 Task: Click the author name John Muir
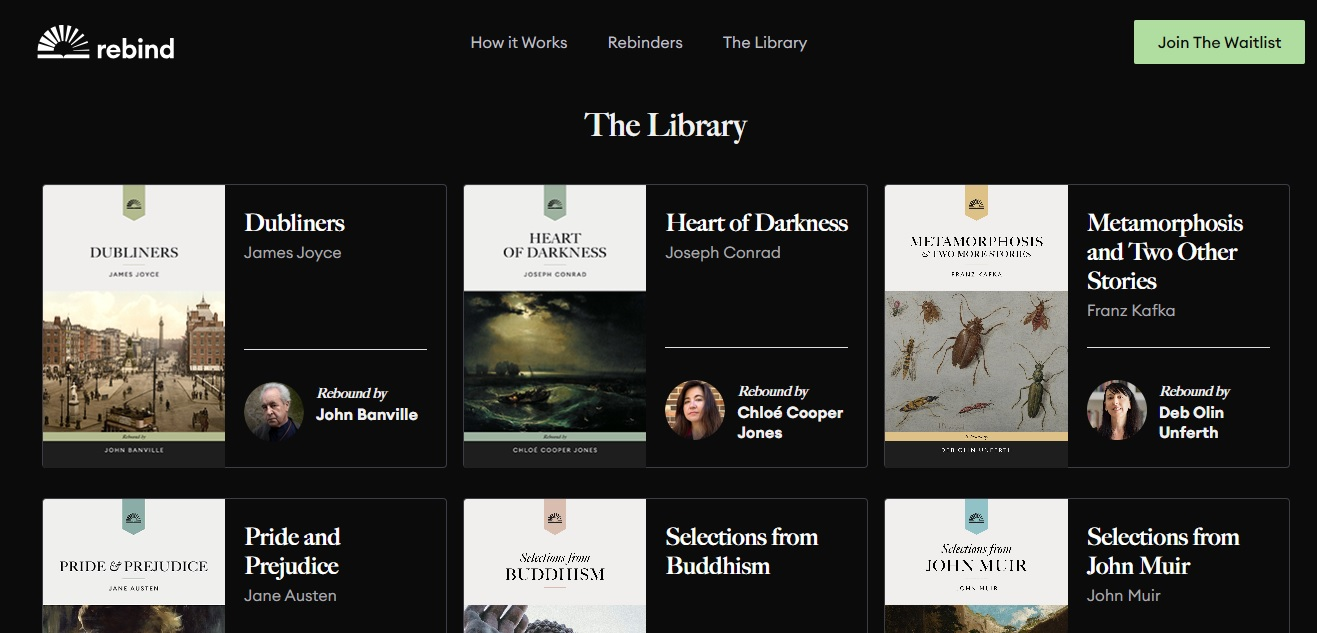pyautogui.click(x=1126, y=596)
